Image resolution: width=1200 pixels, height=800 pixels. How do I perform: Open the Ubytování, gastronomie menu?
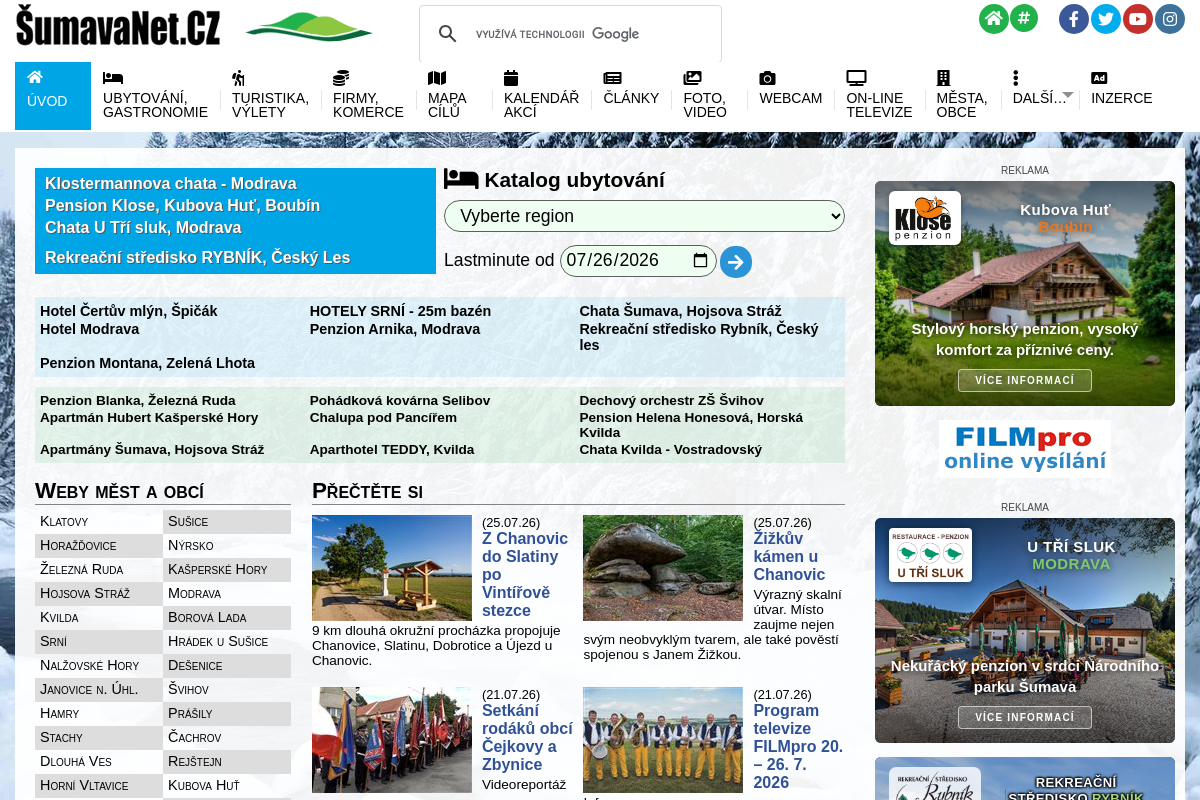point(155,105)
